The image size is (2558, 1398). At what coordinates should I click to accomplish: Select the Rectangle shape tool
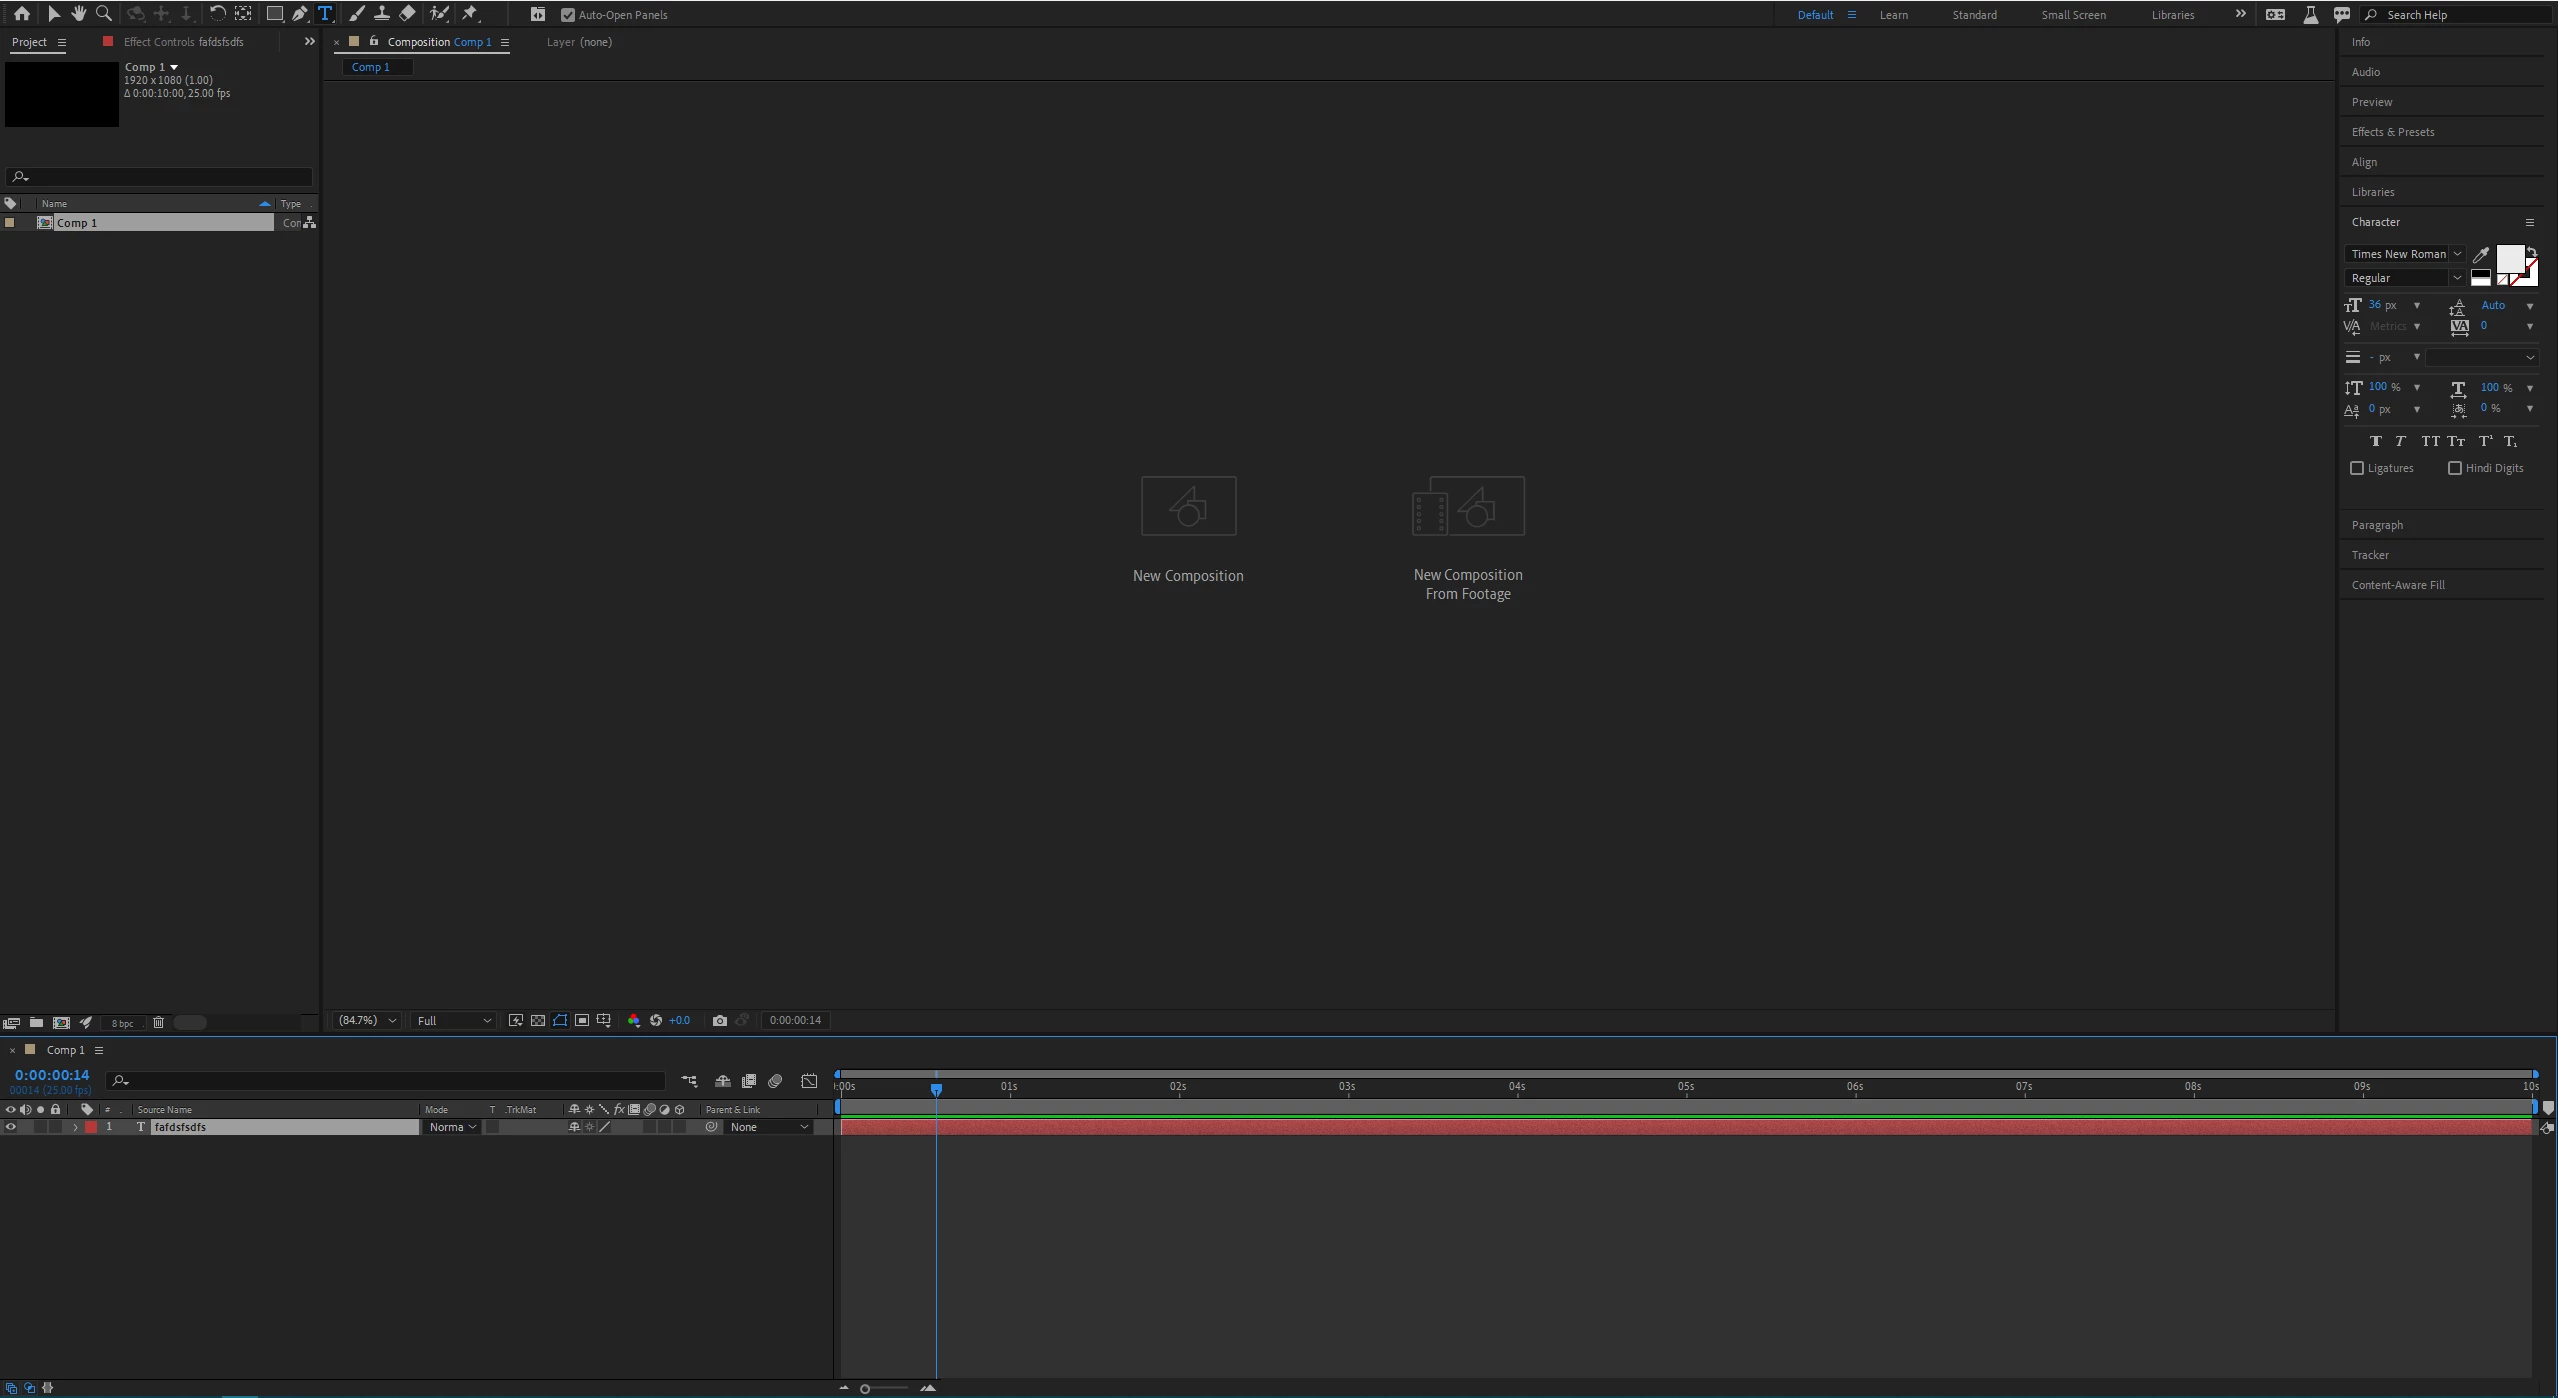coord(274,14)
